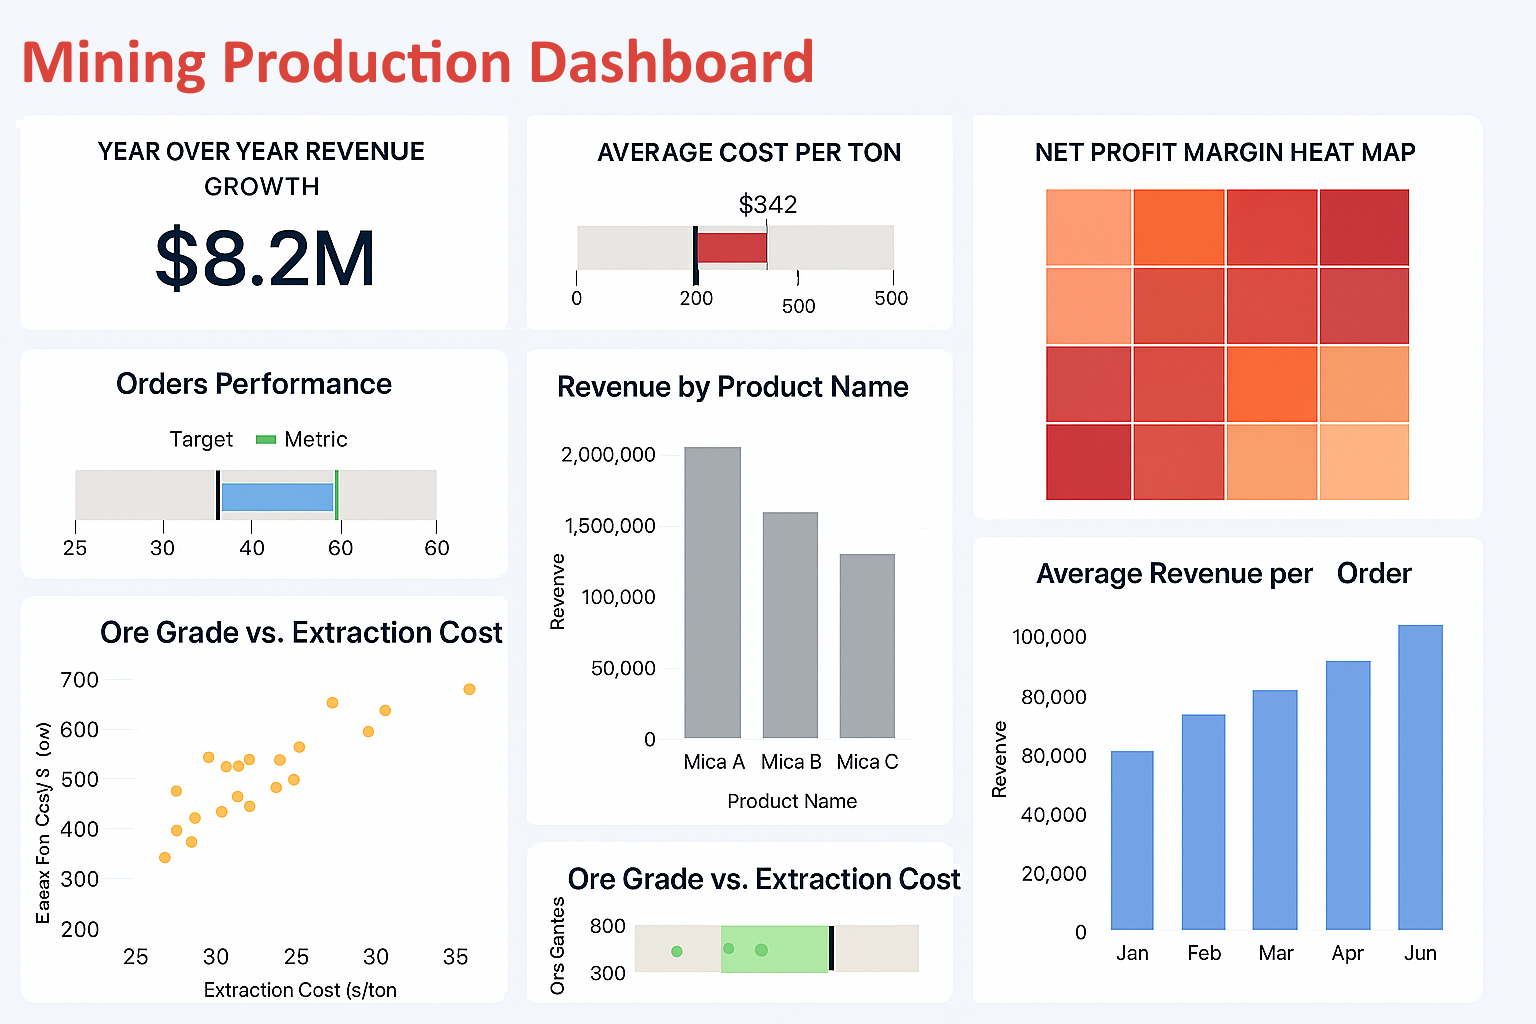Click the highest scatter point near 700
This screenshot has width=1536, height=1024.
pyautogui.click(x=470, y=688)
